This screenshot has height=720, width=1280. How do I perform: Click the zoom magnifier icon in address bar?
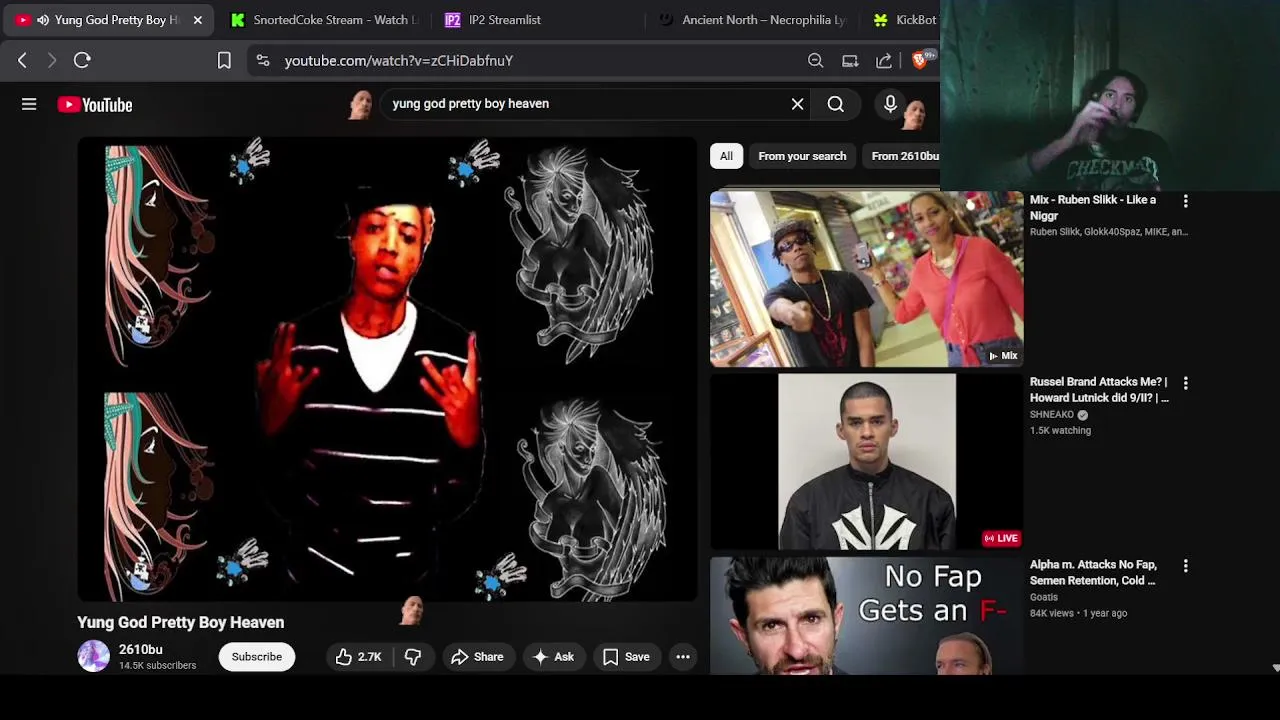tap(816, 60)
